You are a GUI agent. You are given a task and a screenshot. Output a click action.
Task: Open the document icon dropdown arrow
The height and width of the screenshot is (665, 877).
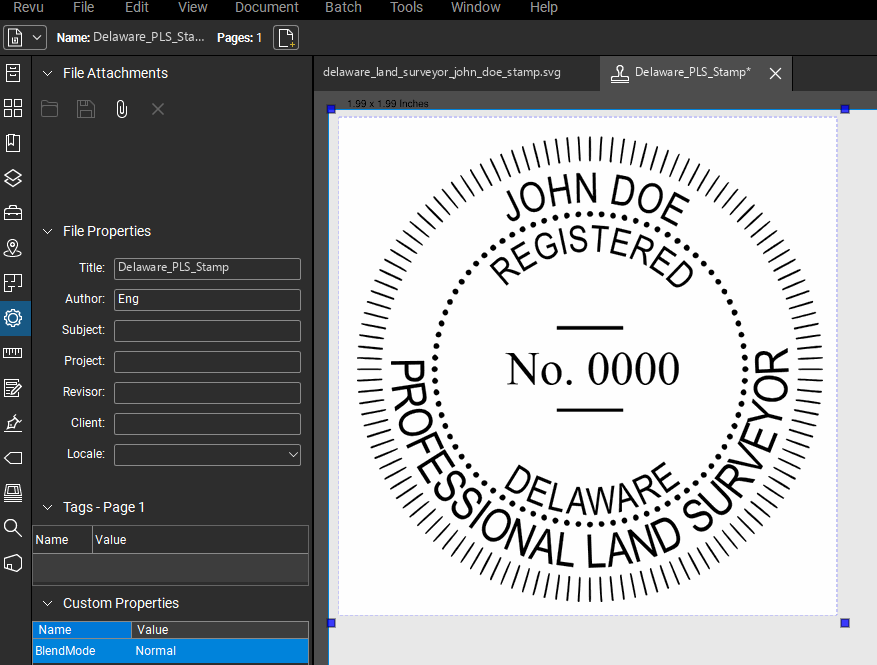[37, 38]
